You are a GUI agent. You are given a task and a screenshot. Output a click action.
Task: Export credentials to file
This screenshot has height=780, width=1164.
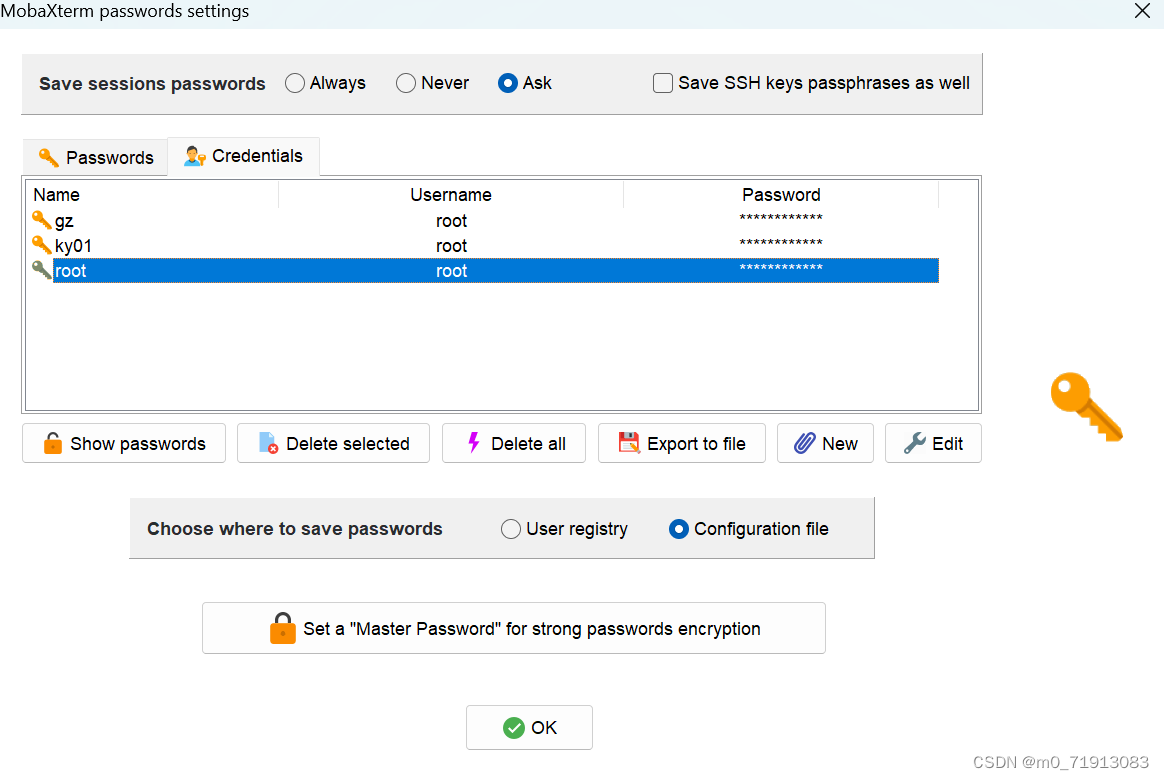click(681, 444)
